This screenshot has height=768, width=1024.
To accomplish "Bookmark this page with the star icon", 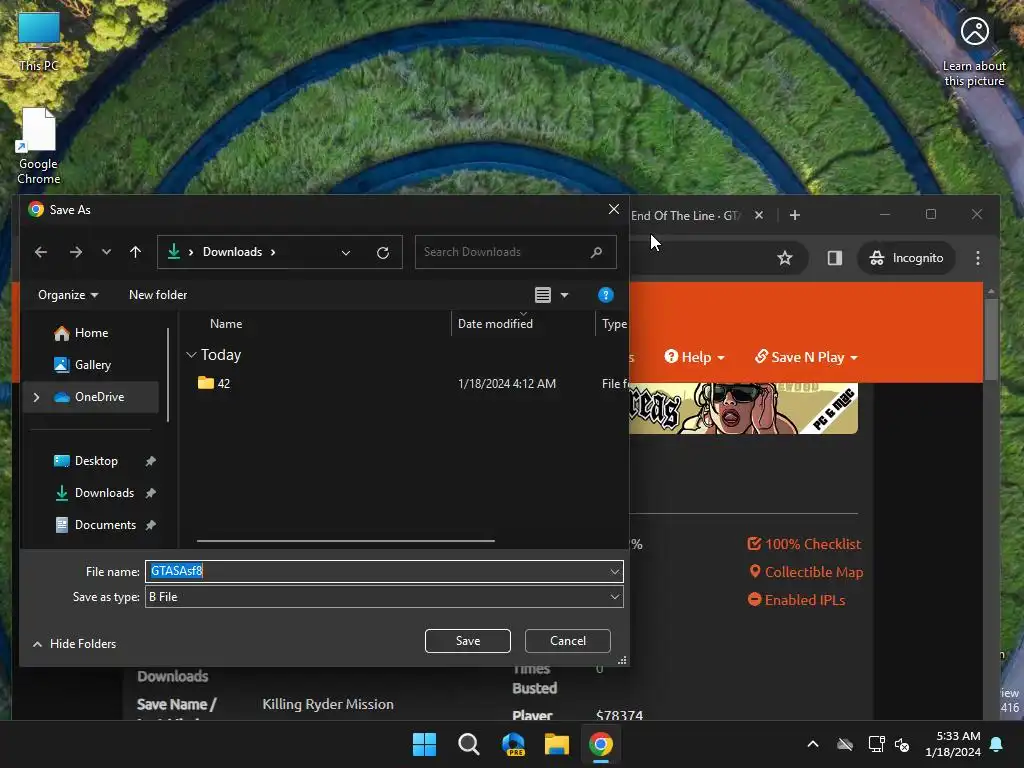I will tap(785, 259).
